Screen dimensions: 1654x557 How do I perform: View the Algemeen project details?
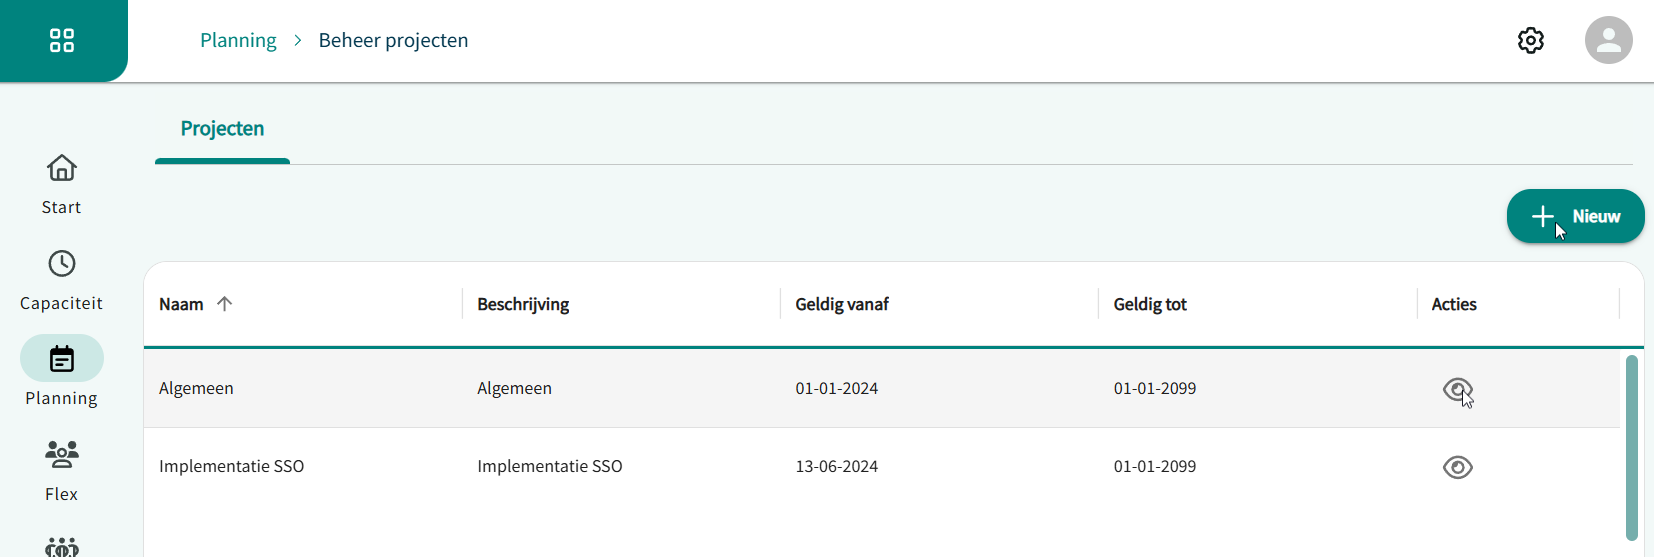pyautogui.click(x=1457, y=389)
